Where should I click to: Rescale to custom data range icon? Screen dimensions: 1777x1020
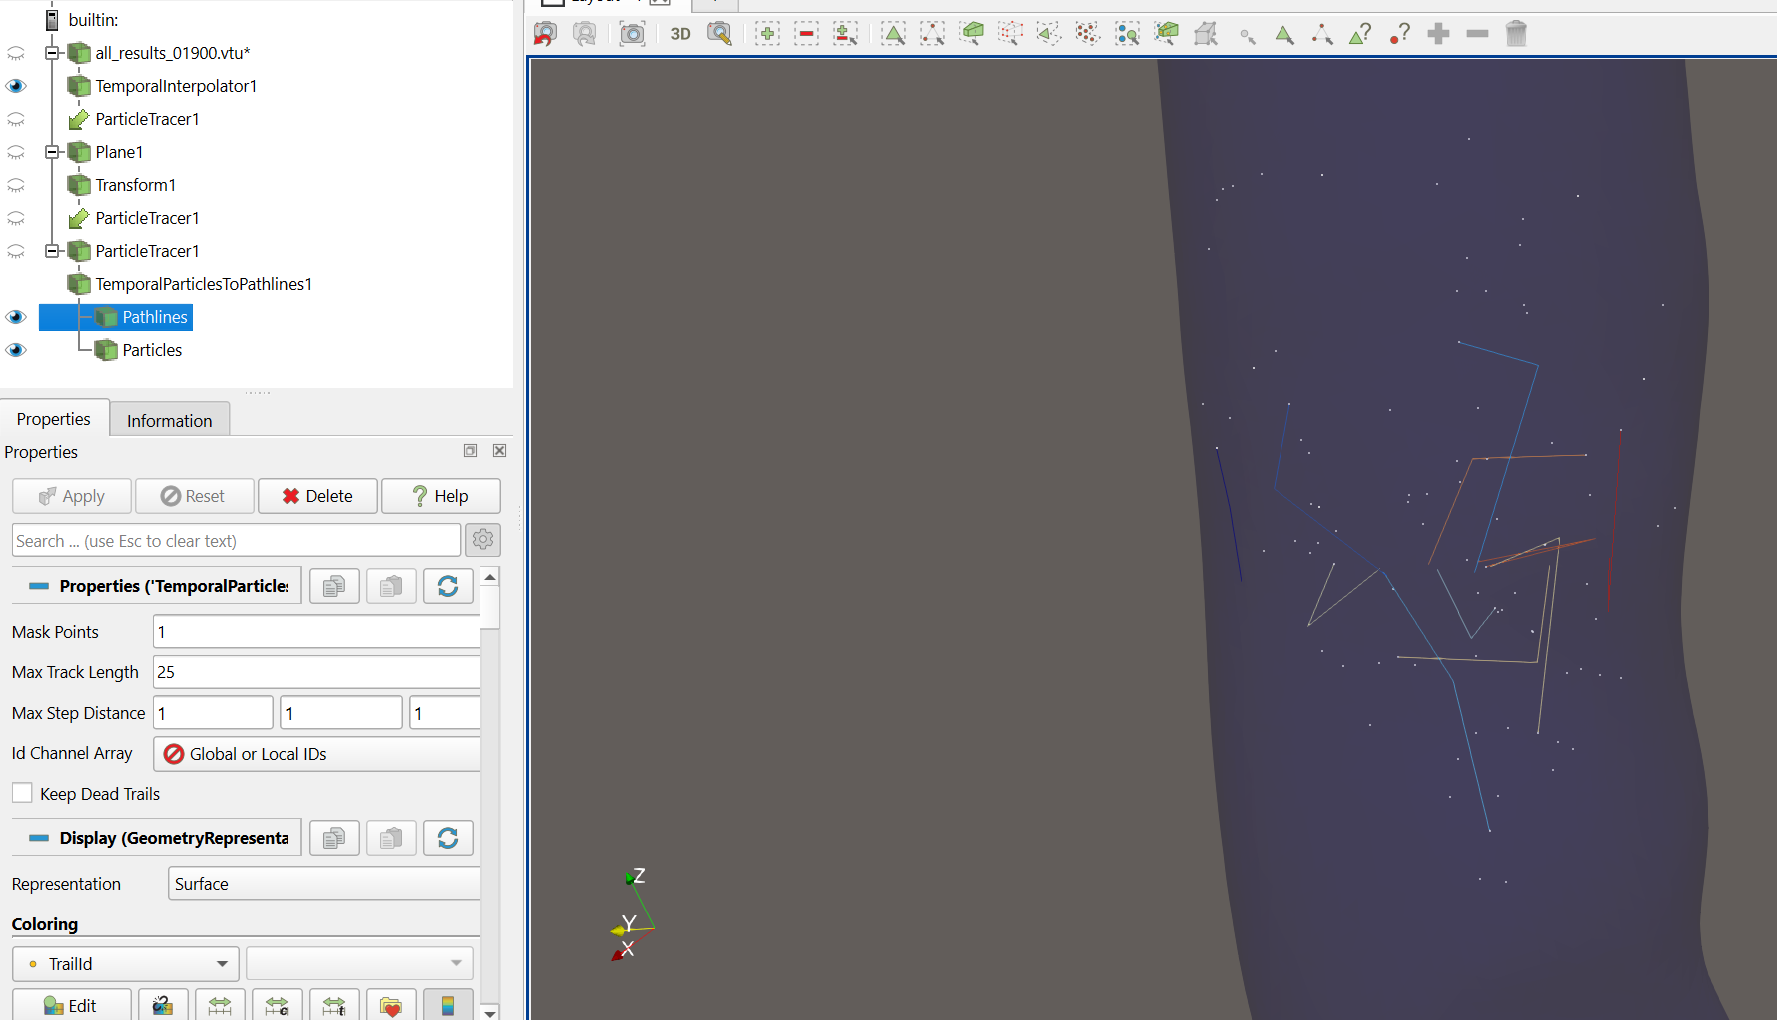click(x=277, y=1005)
